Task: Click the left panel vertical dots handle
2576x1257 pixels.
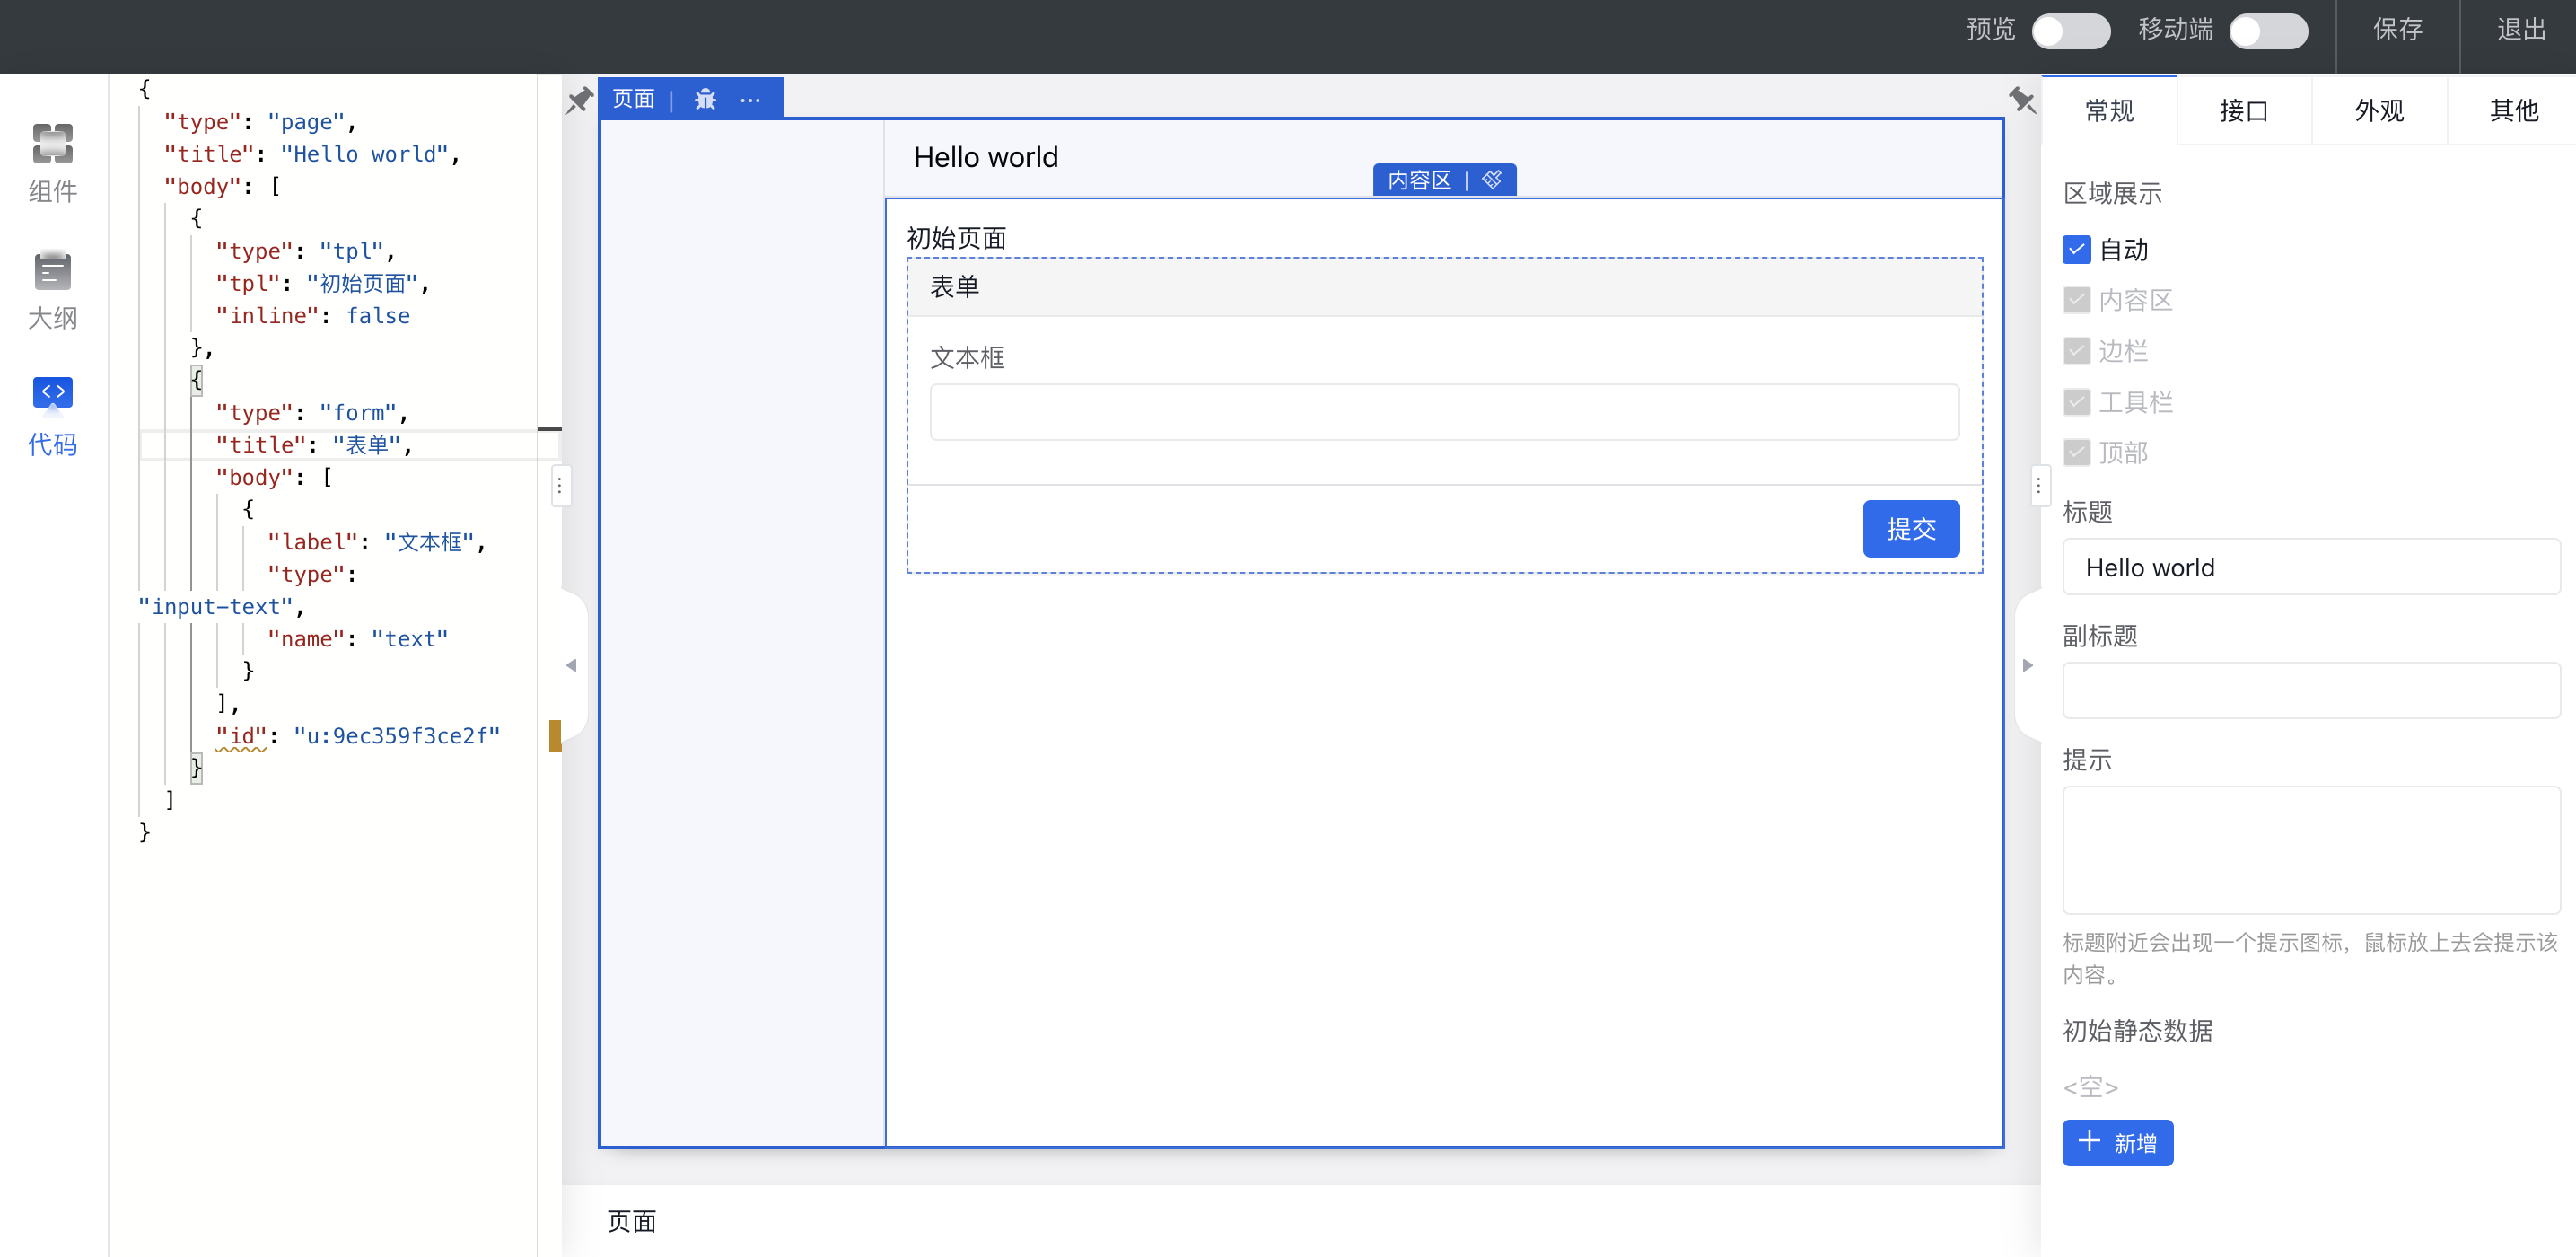Action: pyautogui.click(x=560, y=487)
